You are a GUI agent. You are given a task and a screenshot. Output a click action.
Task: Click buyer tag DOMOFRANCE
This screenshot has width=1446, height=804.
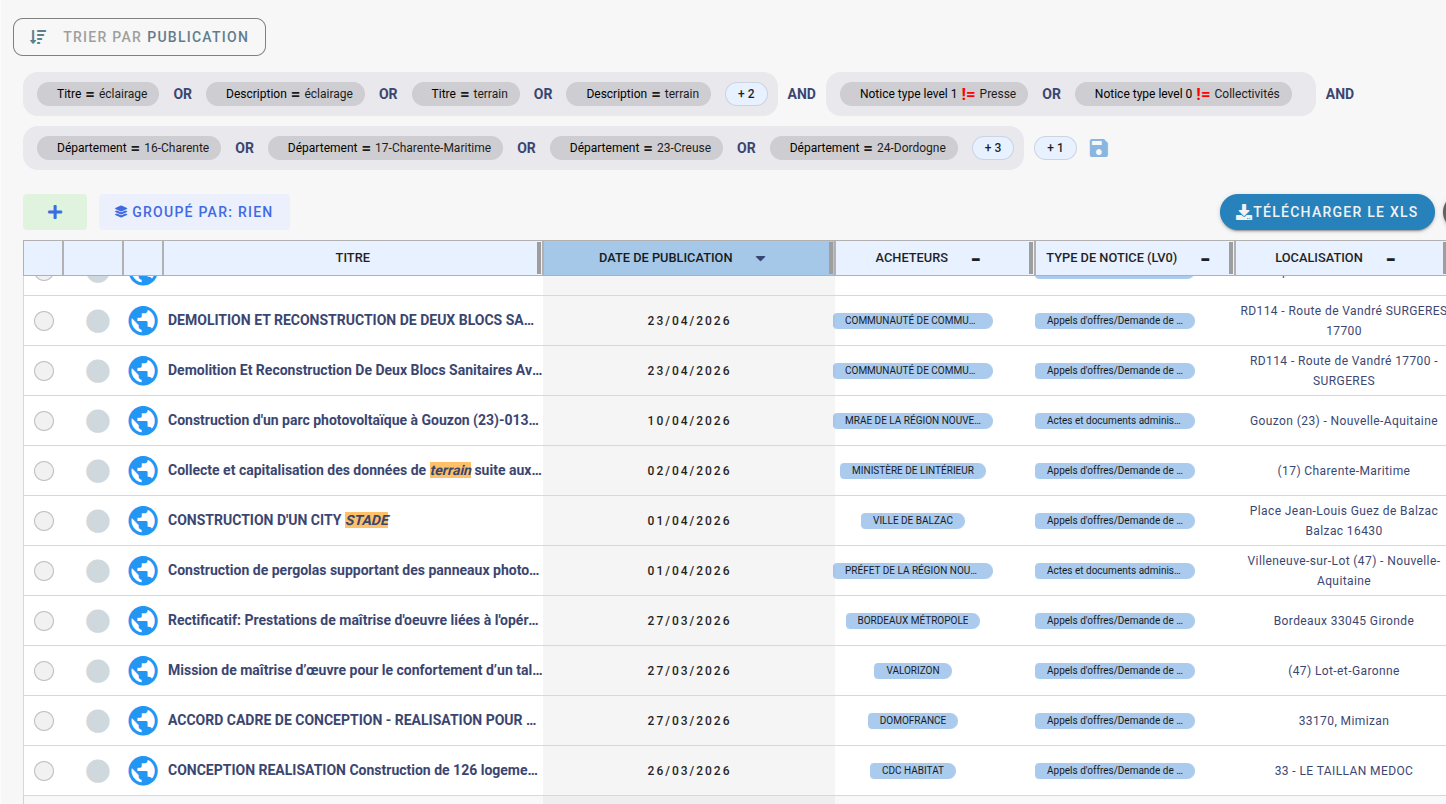(913, 720)
